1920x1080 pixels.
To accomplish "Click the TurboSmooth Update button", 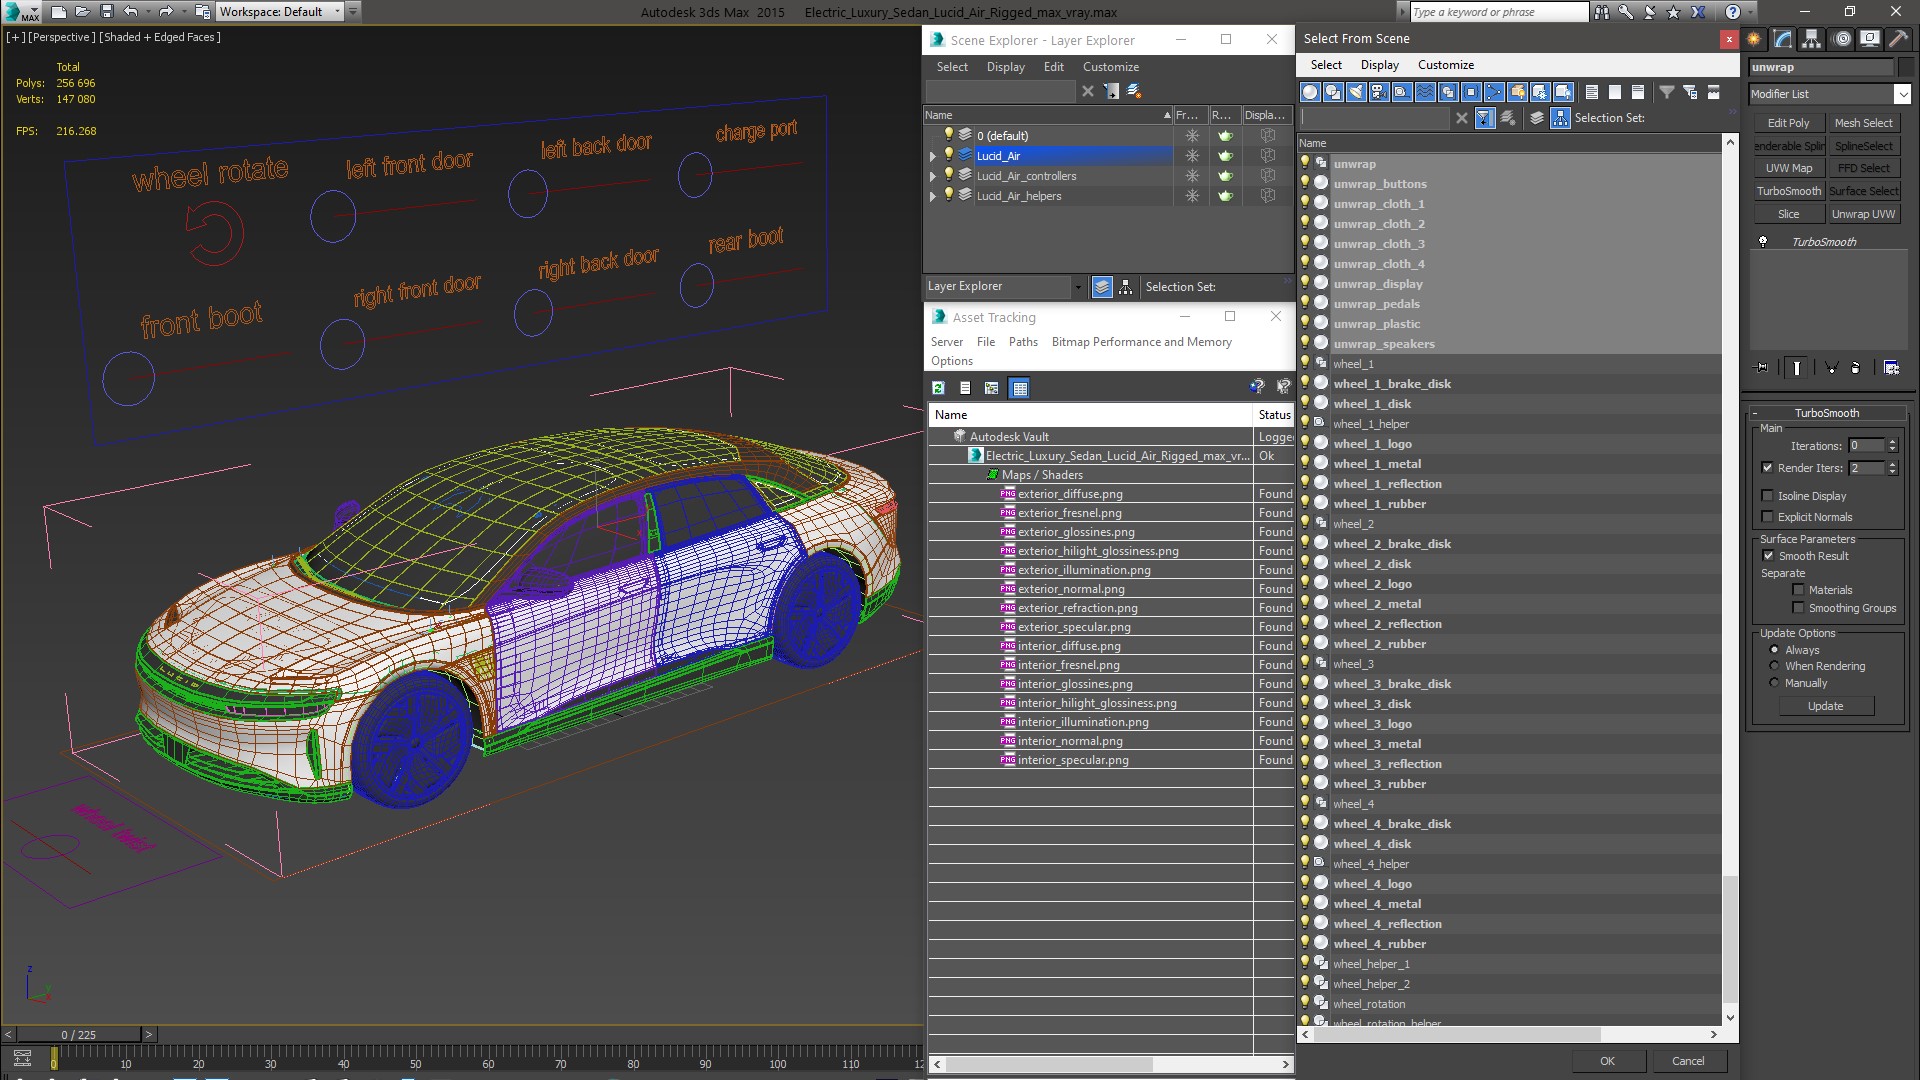I will (x=1825, y=706).
